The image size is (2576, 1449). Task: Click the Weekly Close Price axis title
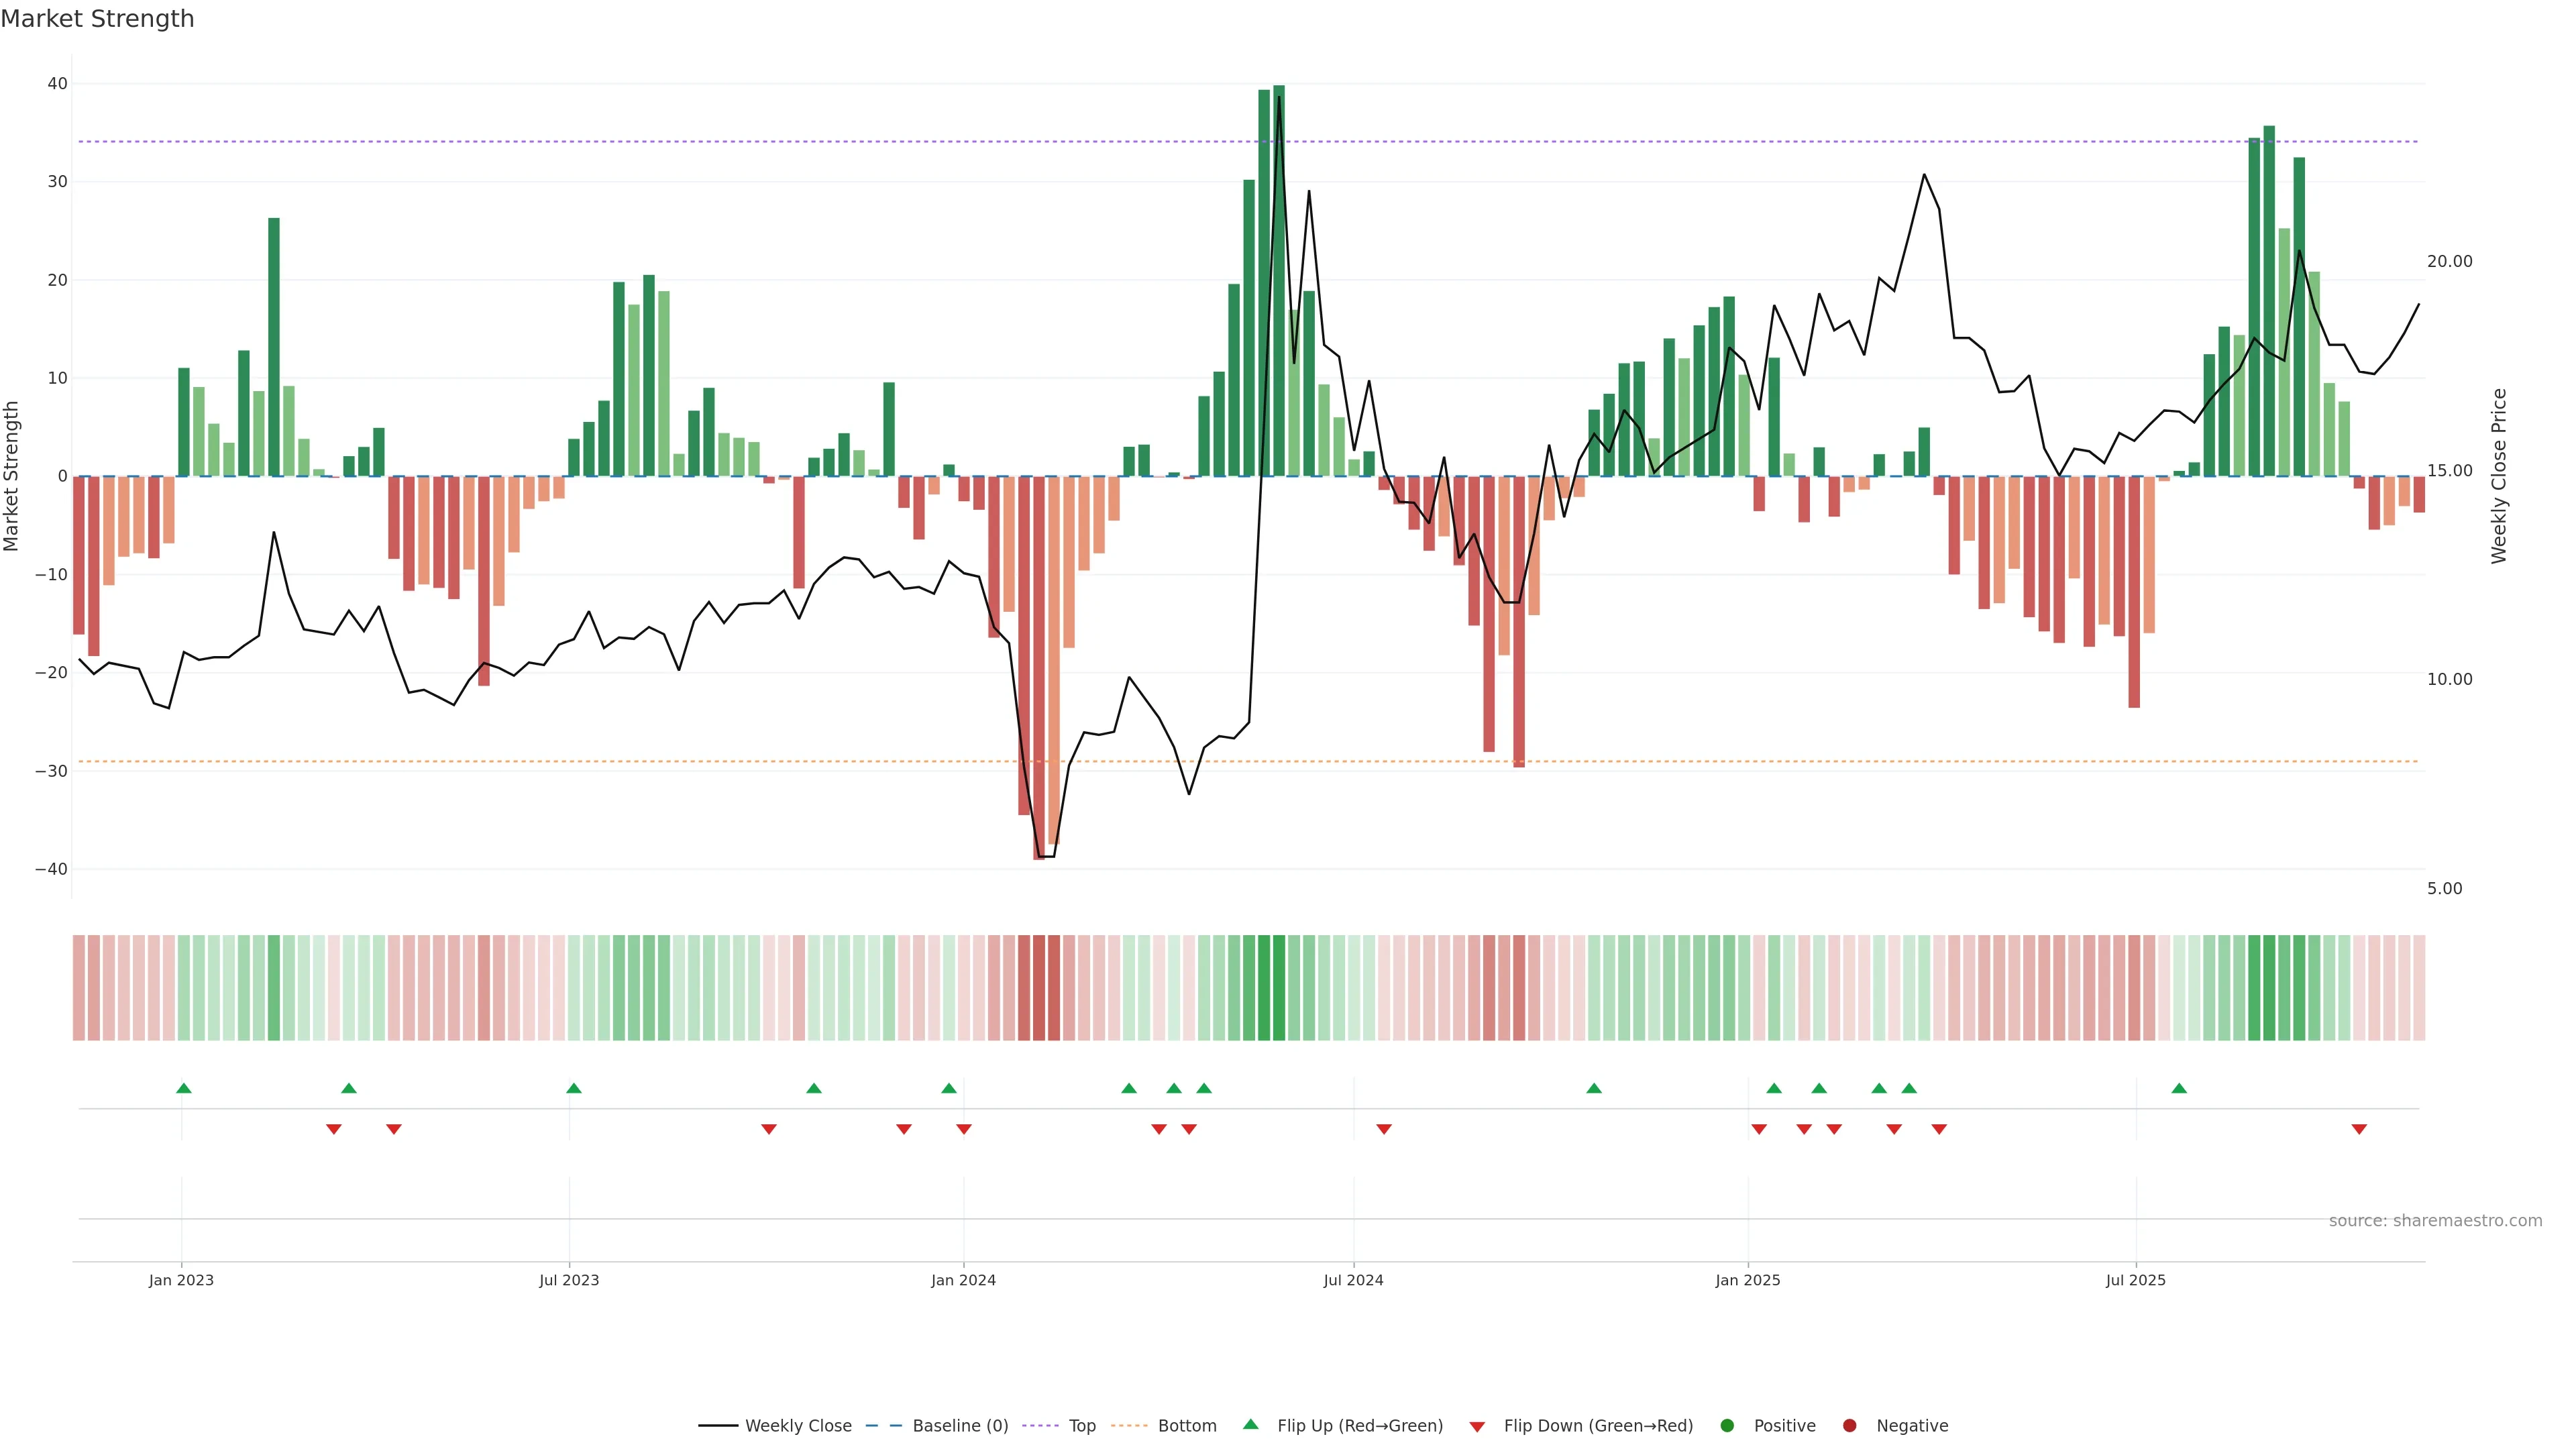pyautogui.click(x=2499, y=476)
